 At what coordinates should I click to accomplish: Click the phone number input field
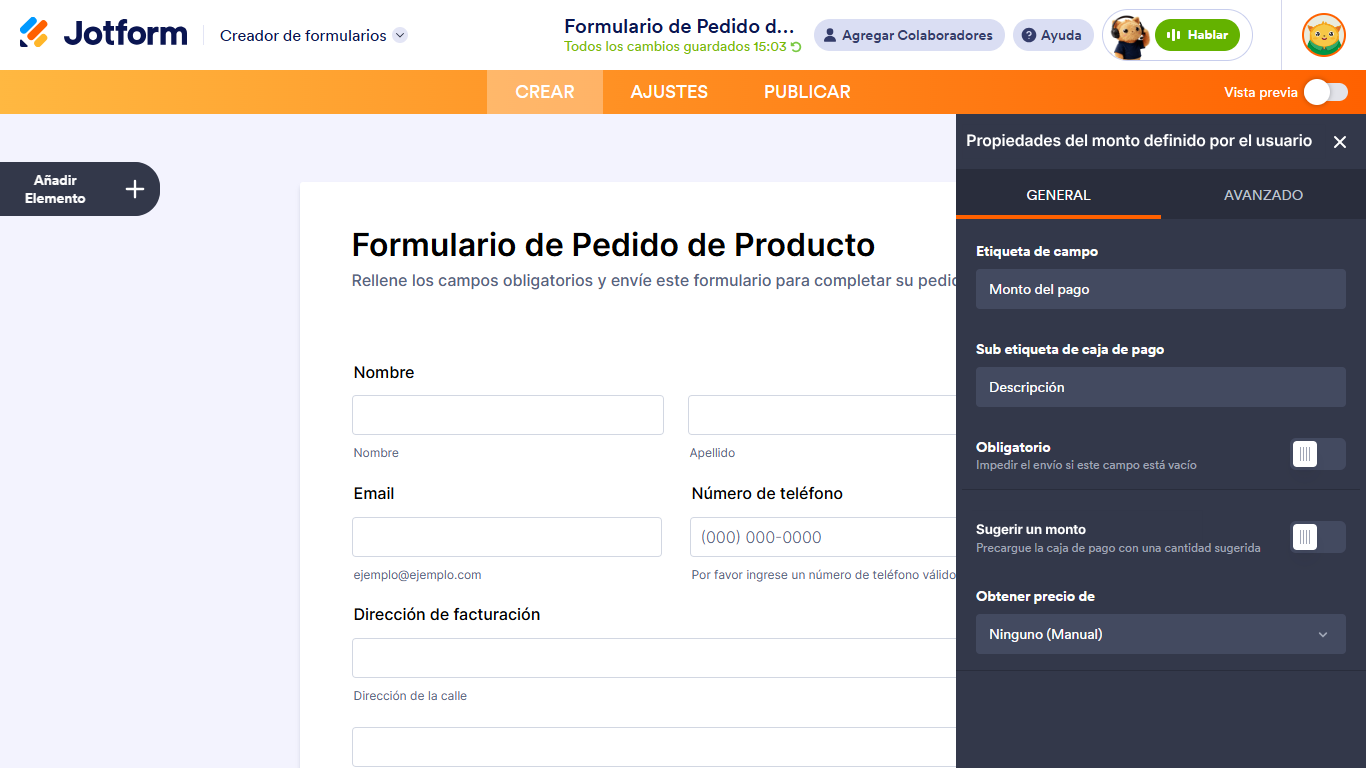tap(823, 537)
